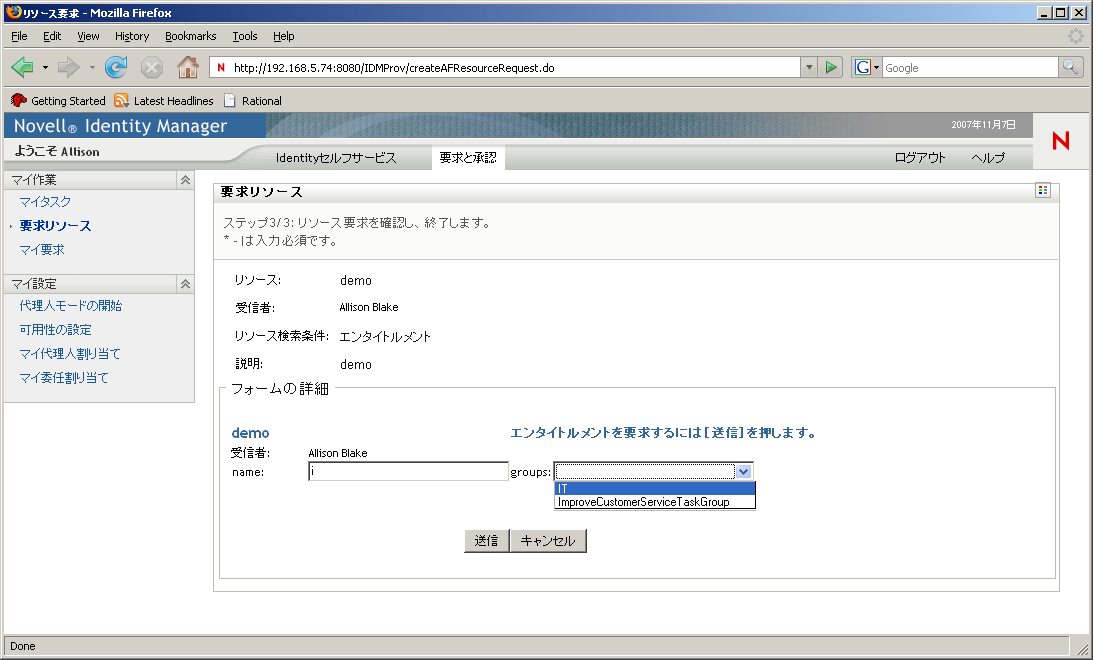The height and width of the screenshot is (660, 1093).
Task: Open the View menu
Action: pos(88,36)
